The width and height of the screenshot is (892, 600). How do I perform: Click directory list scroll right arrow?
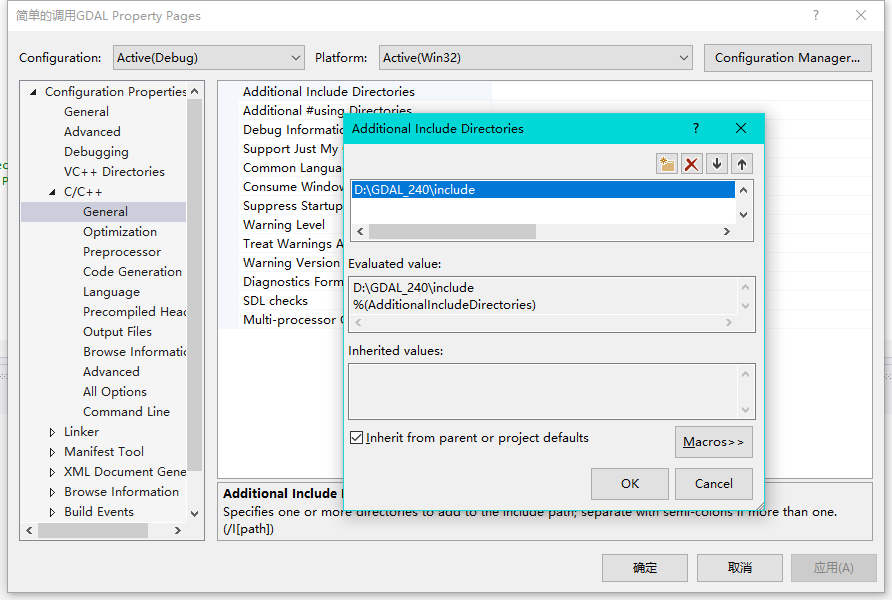(x=726, y=231)
